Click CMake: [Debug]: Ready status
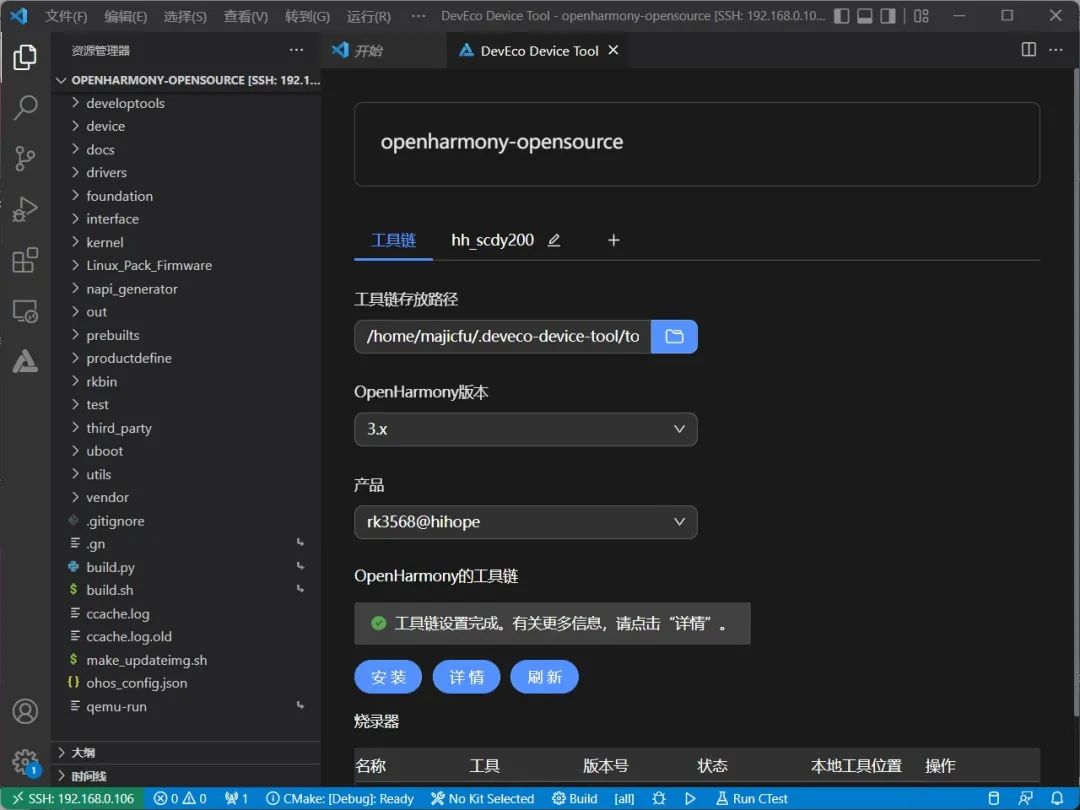 pyautogui.click(x=340, y=798)
